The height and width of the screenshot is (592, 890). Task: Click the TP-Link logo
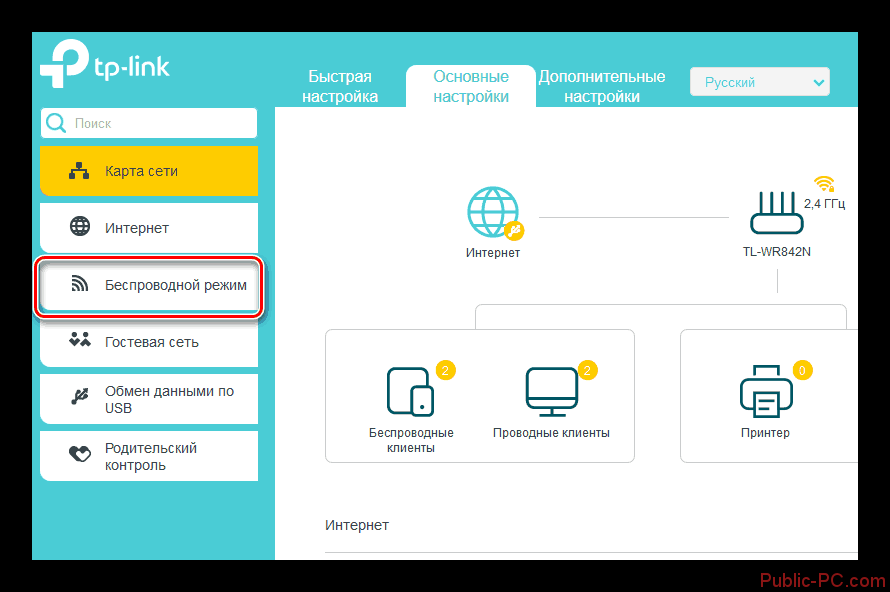coord(105,66)
